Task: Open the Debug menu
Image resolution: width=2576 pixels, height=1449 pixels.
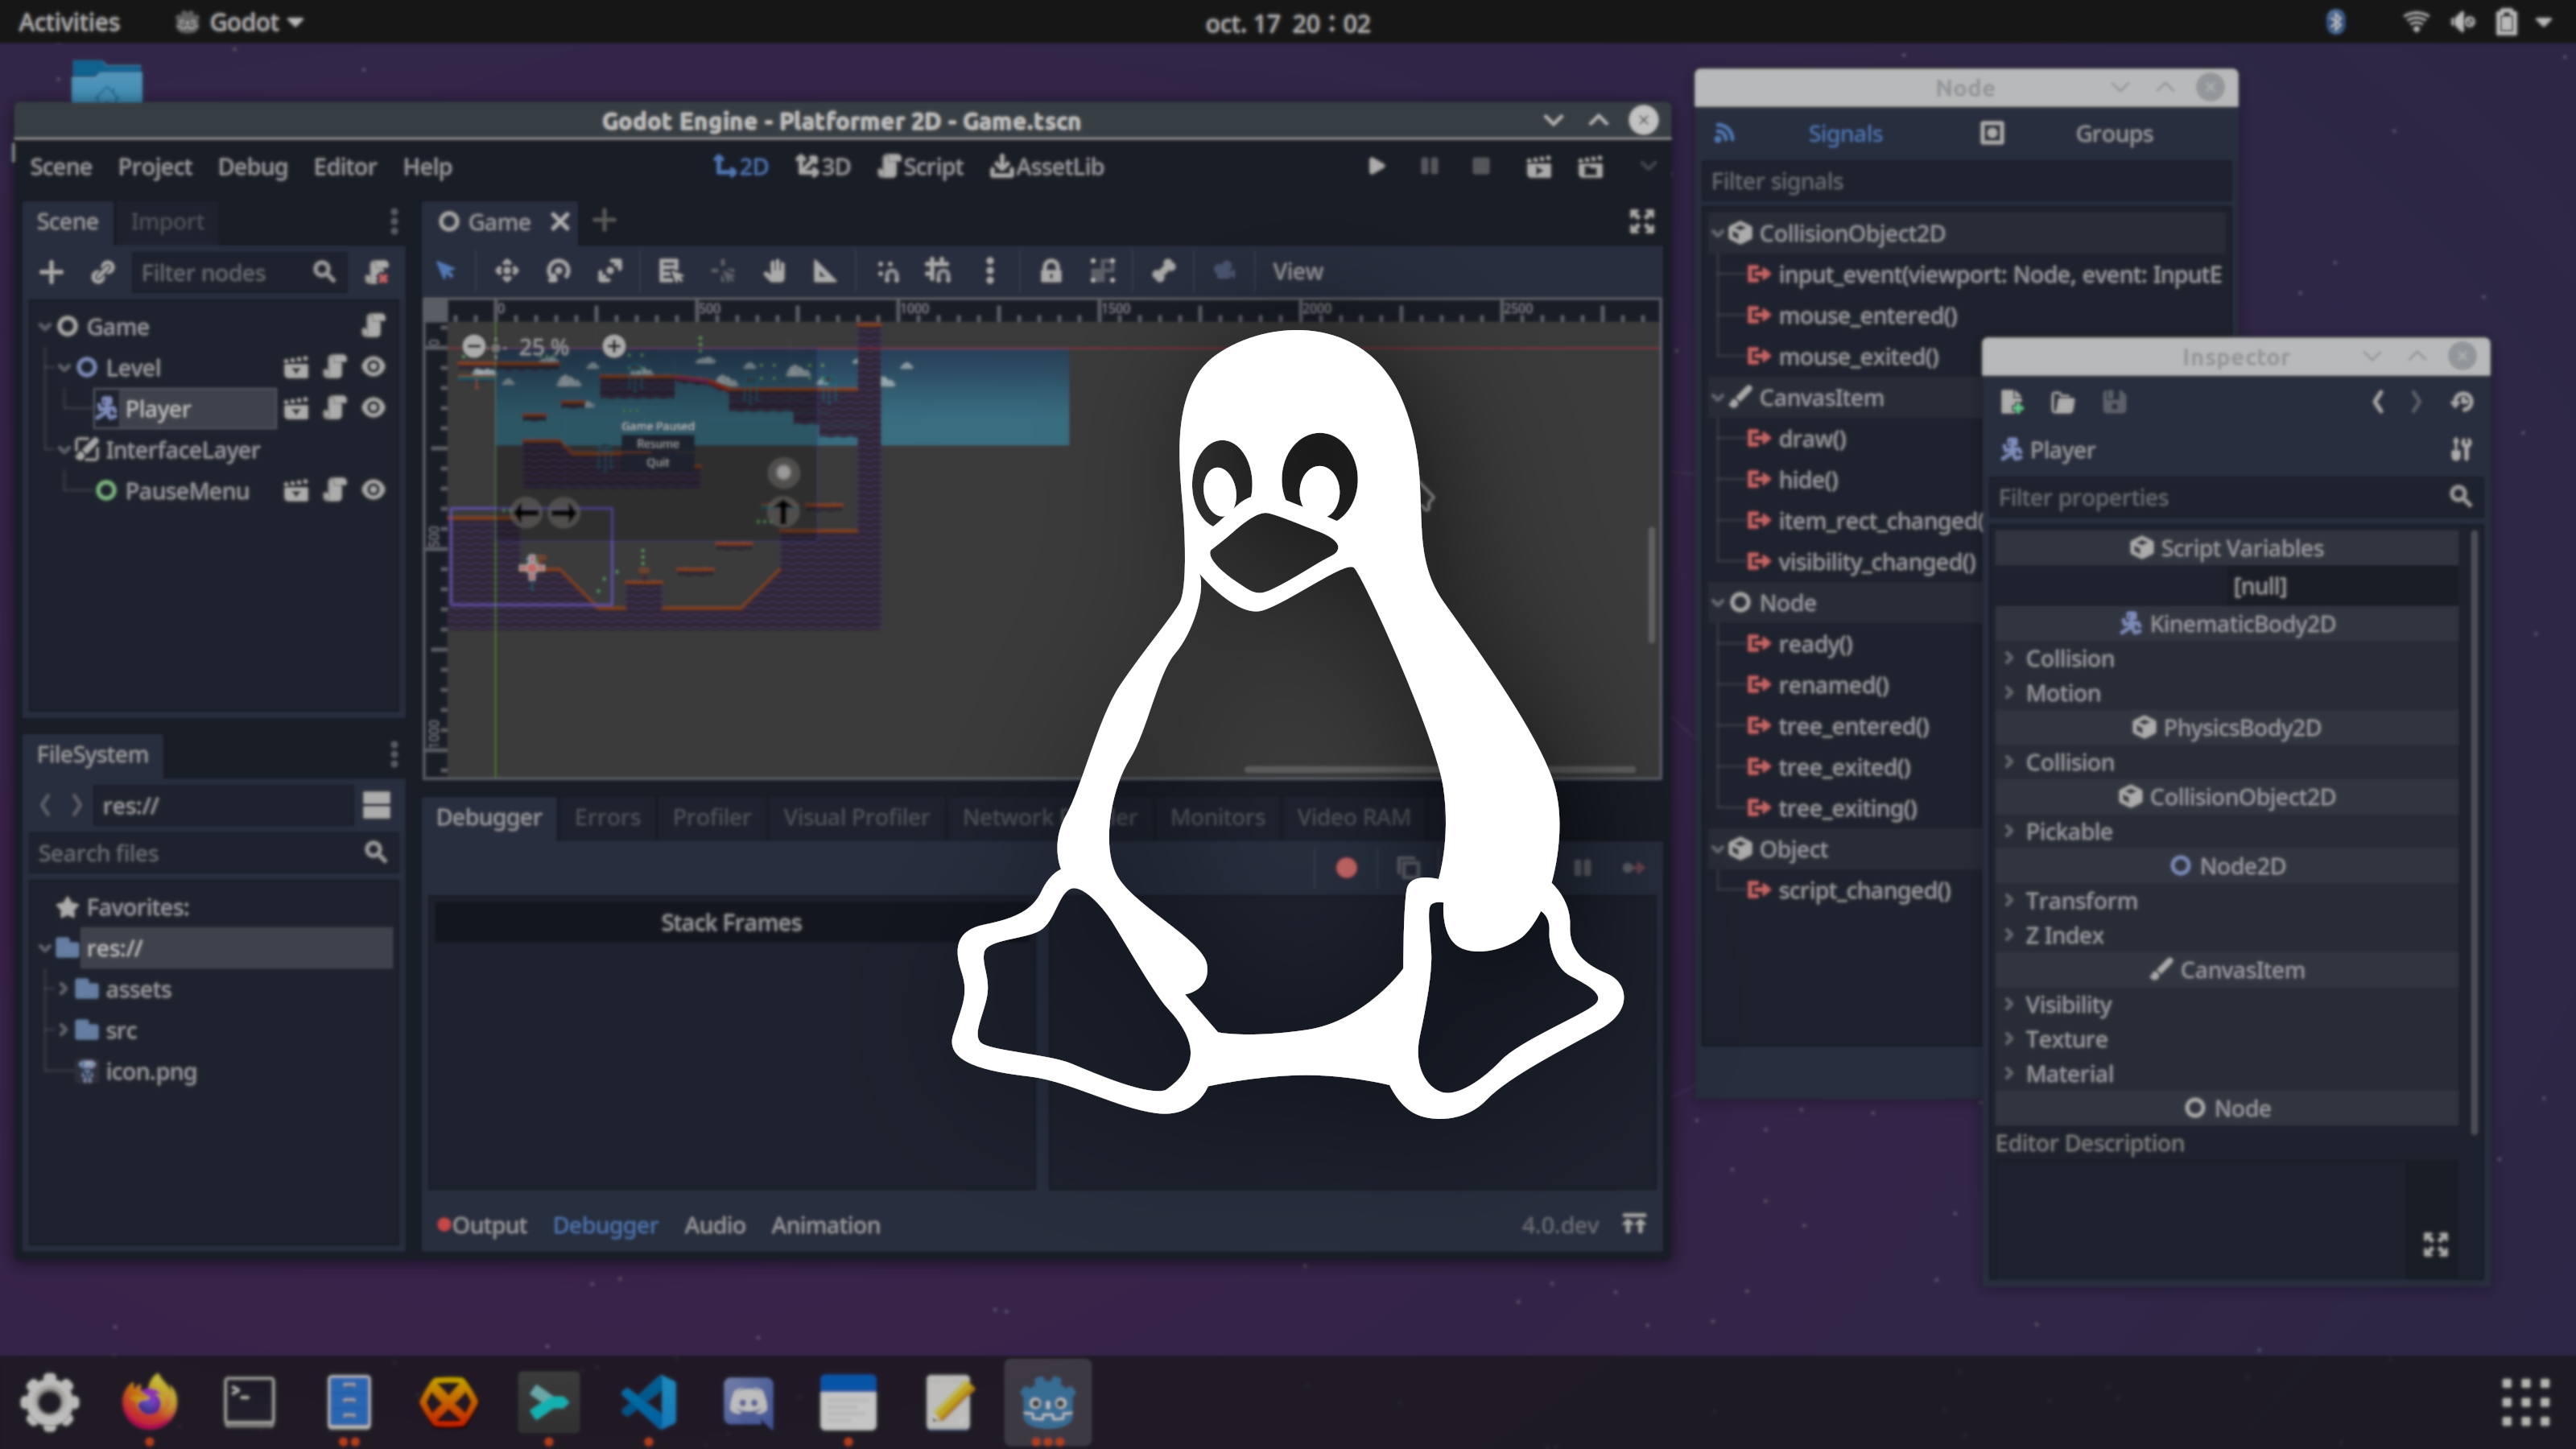Action: point(252,166)
